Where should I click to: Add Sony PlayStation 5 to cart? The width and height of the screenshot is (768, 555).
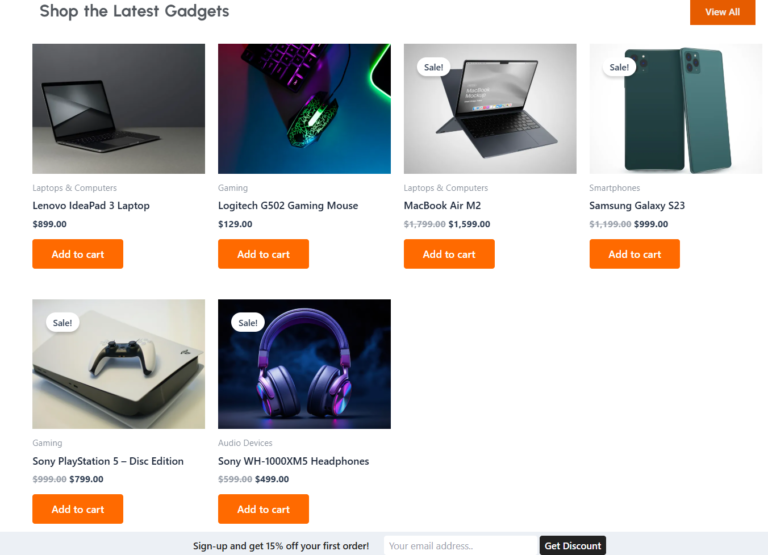click(77, 509)
